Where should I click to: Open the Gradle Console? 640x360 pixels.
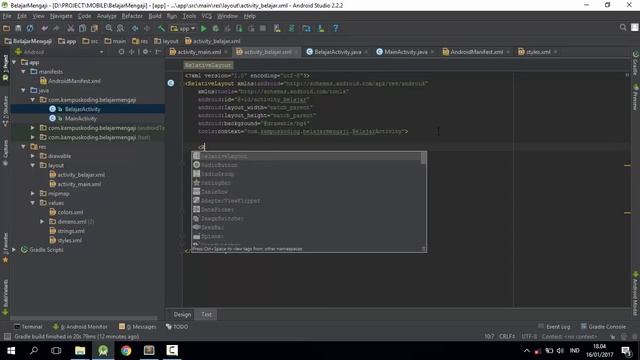(603, 327)
